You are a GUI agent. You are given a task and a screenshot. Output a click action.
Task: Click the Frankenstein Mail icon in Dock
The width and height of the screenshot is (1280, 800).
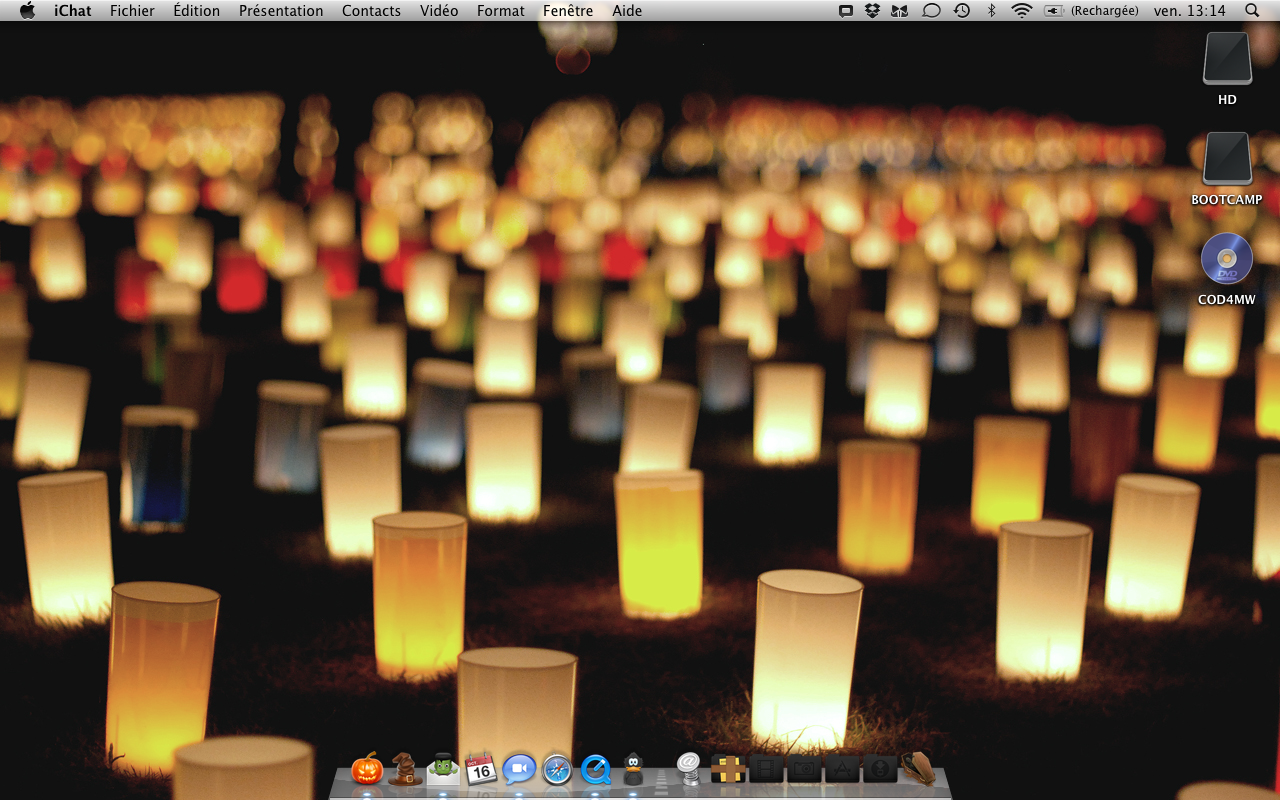click(x=443, y=768)
